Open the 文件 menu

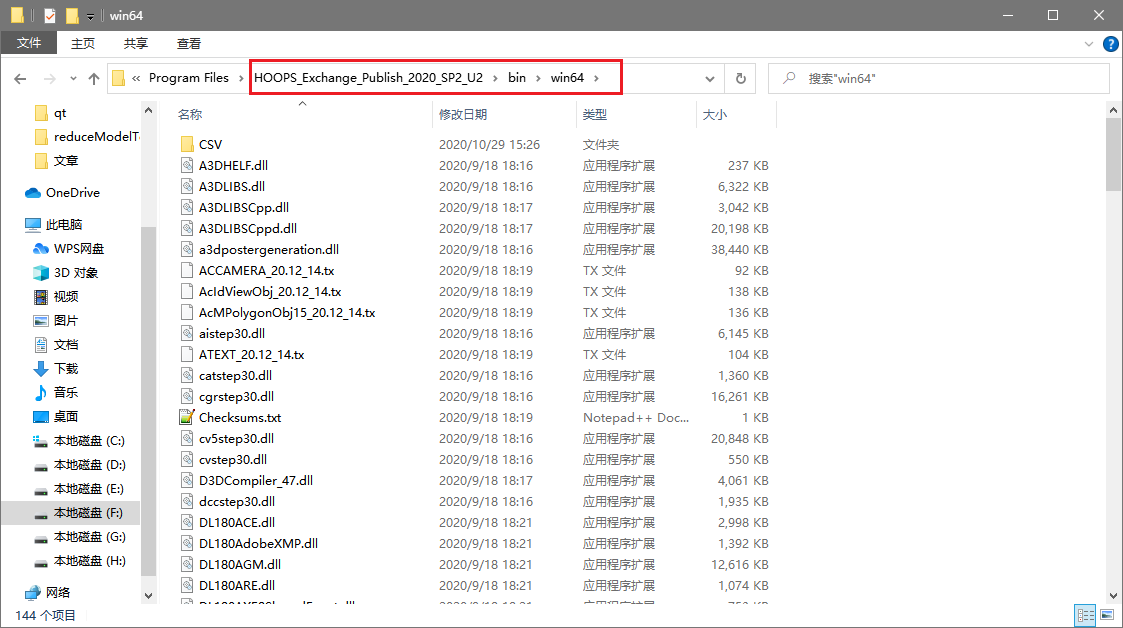click(x=29, y=44)
